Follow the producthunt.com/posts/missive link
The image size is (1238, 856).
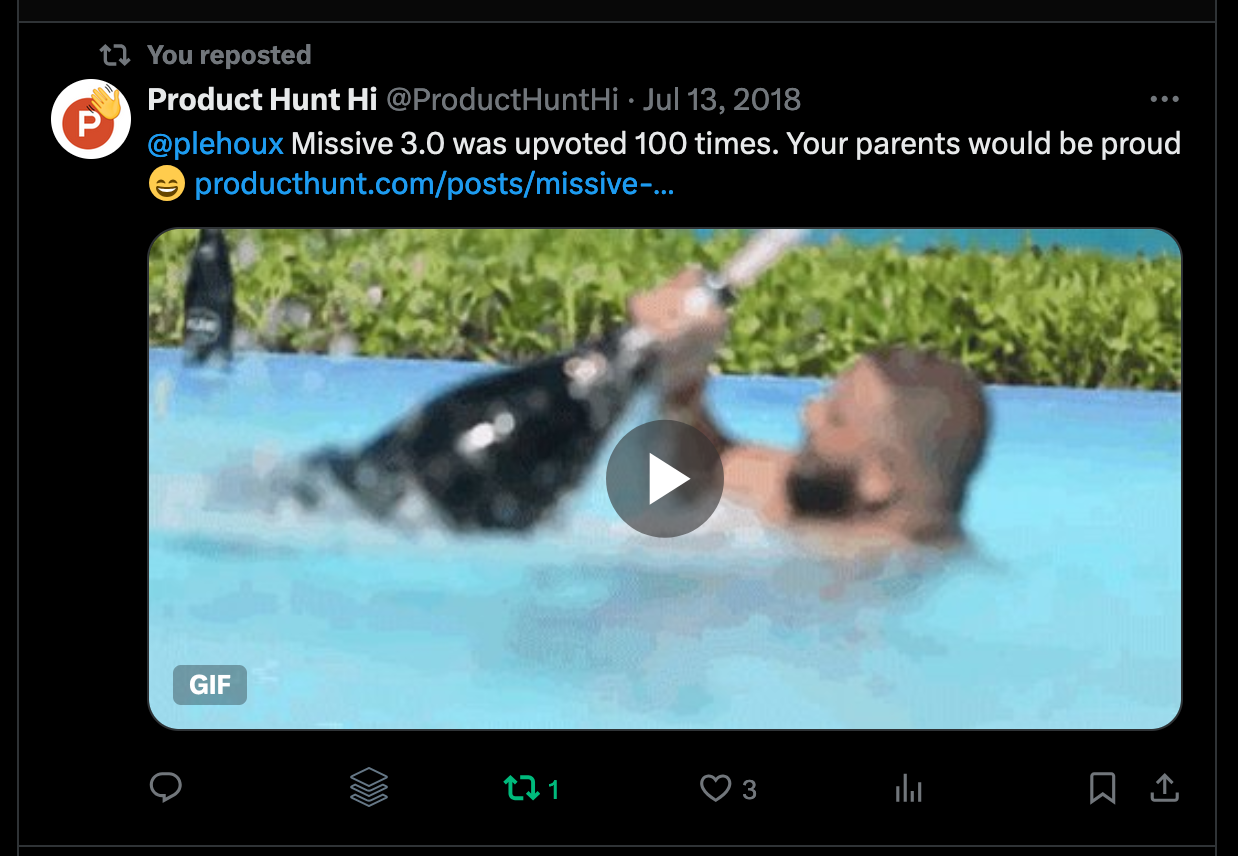pyautogui.click(x=434, y=184)
